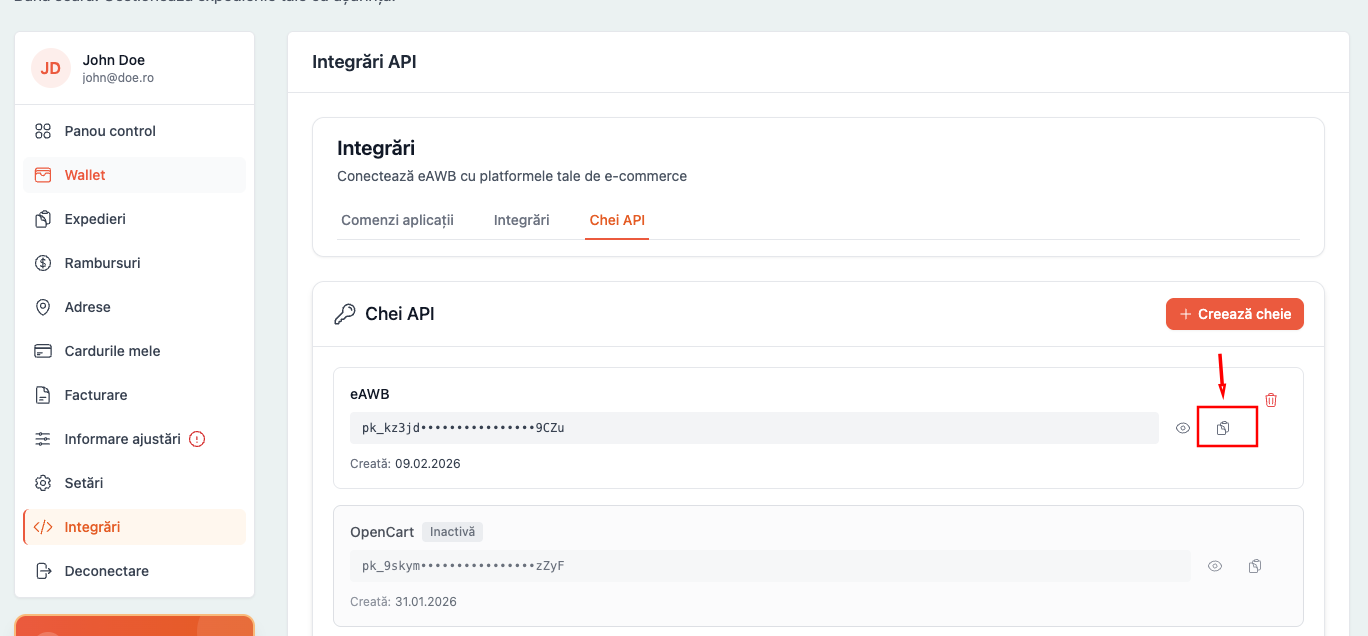This screenshot has height=636, width=1368.
Task: Click Deconectare to log out
Action: pyautogui.click(x=134, y=571)
